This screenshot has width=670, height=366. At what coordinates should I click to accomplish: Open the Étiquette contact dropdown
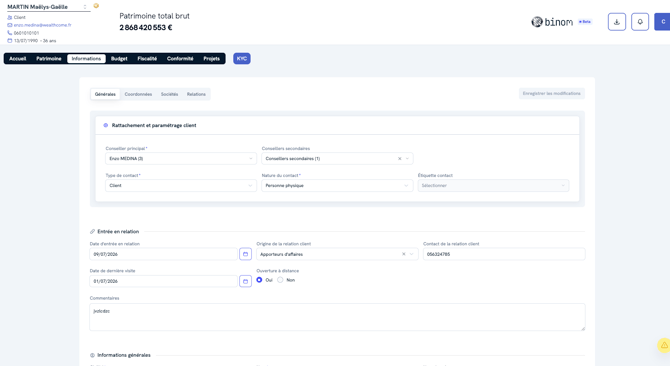[x=493, y=185]
